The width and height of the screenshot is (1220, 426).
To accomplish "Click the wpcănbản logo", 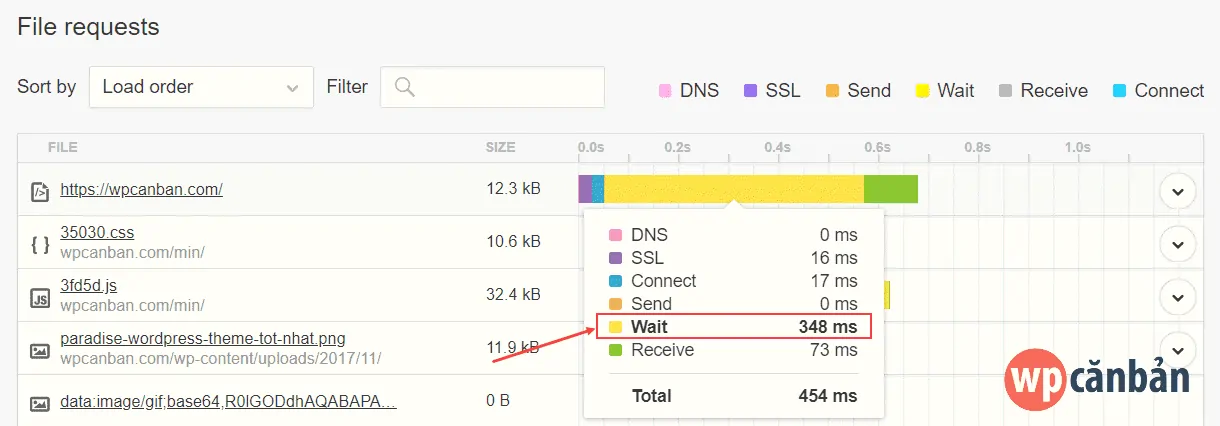I will coord(1097,376).
